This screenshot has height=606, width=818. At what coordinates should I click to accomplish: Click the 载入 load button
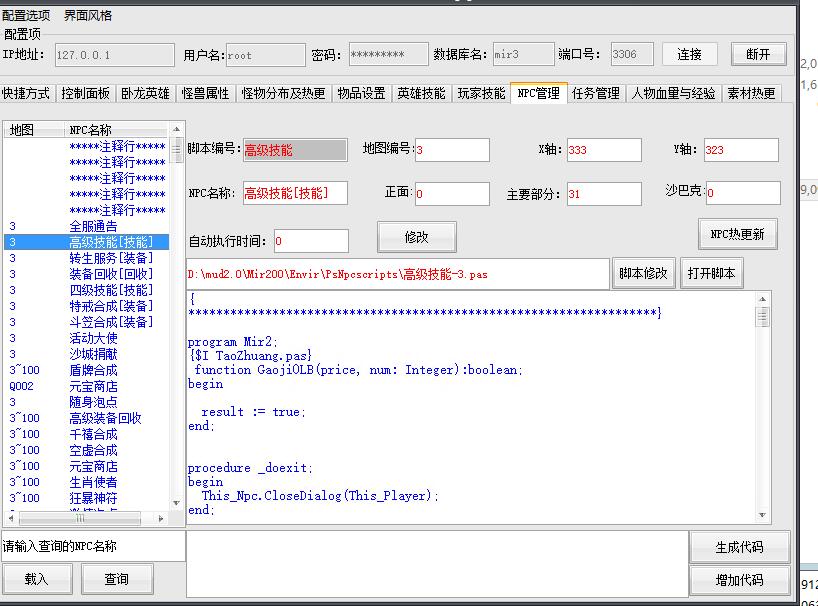tap(36, 579)
